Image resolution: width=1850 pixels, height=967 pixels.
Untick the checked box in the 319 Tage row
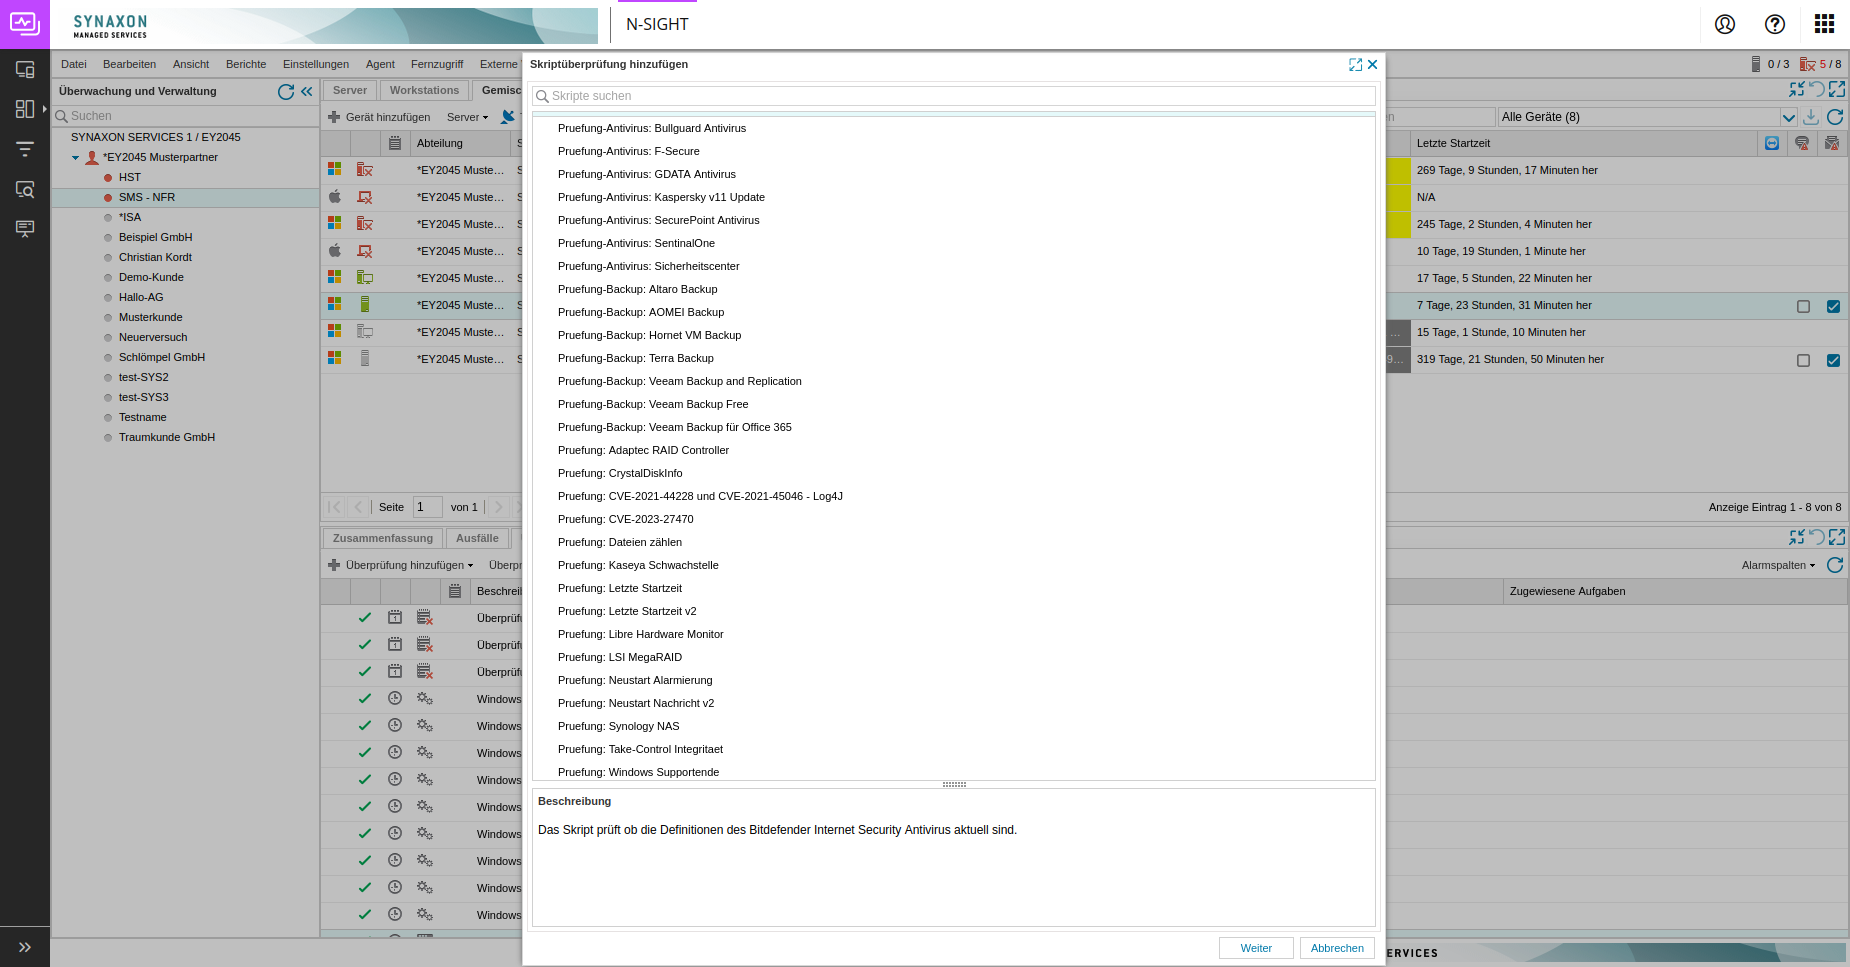[x=1833, y=360]
